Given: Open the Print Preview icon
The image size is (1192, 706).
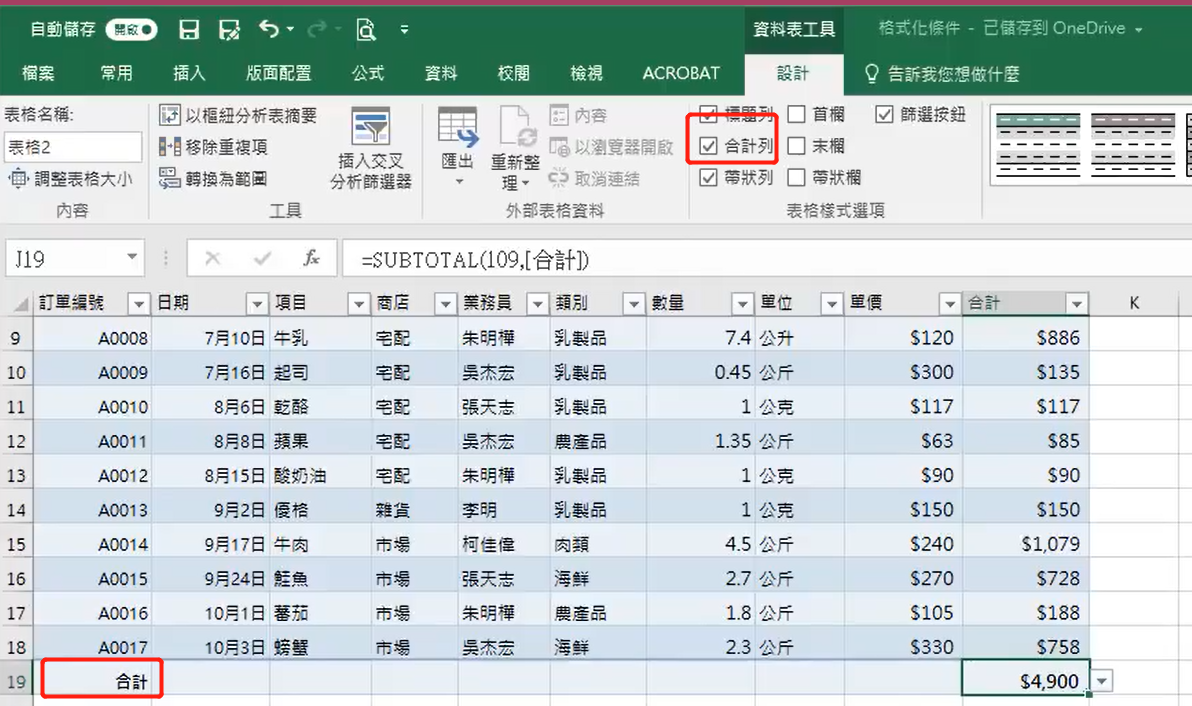Looking at the screenshot, I should (366, 30).
